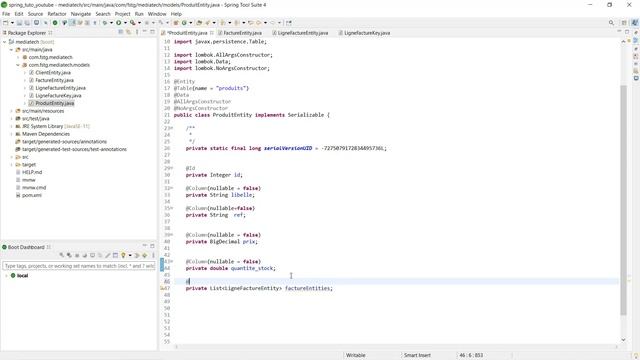
Task: Click the editor horizontal scrollbar
Action: click(x=396, y=347)
